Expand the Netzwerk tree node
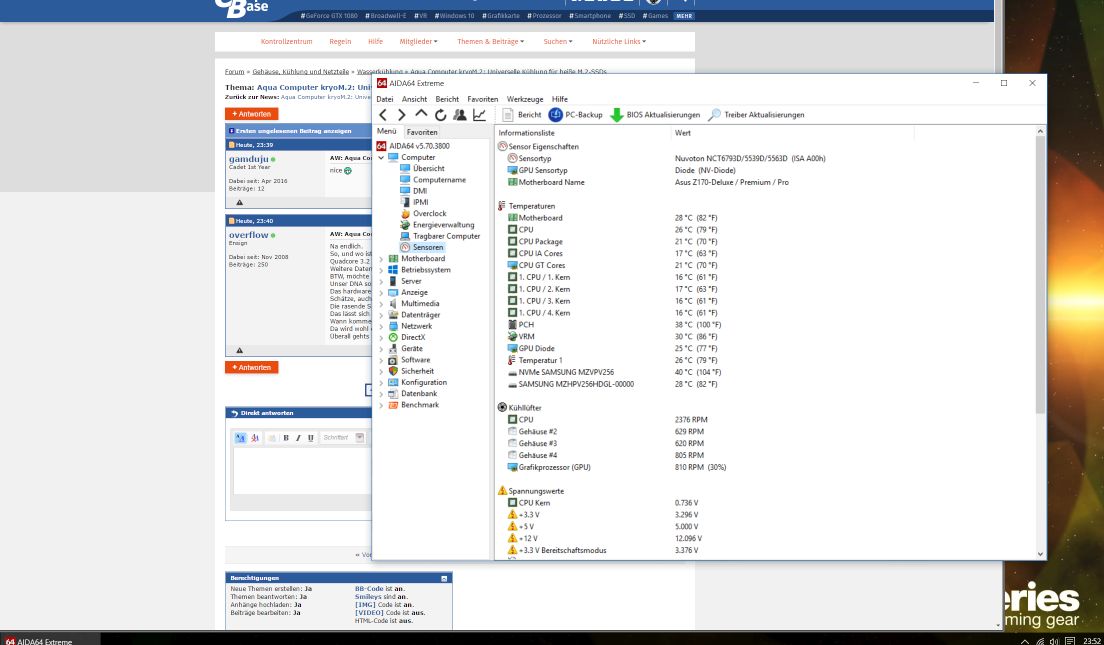 [381, 327]
